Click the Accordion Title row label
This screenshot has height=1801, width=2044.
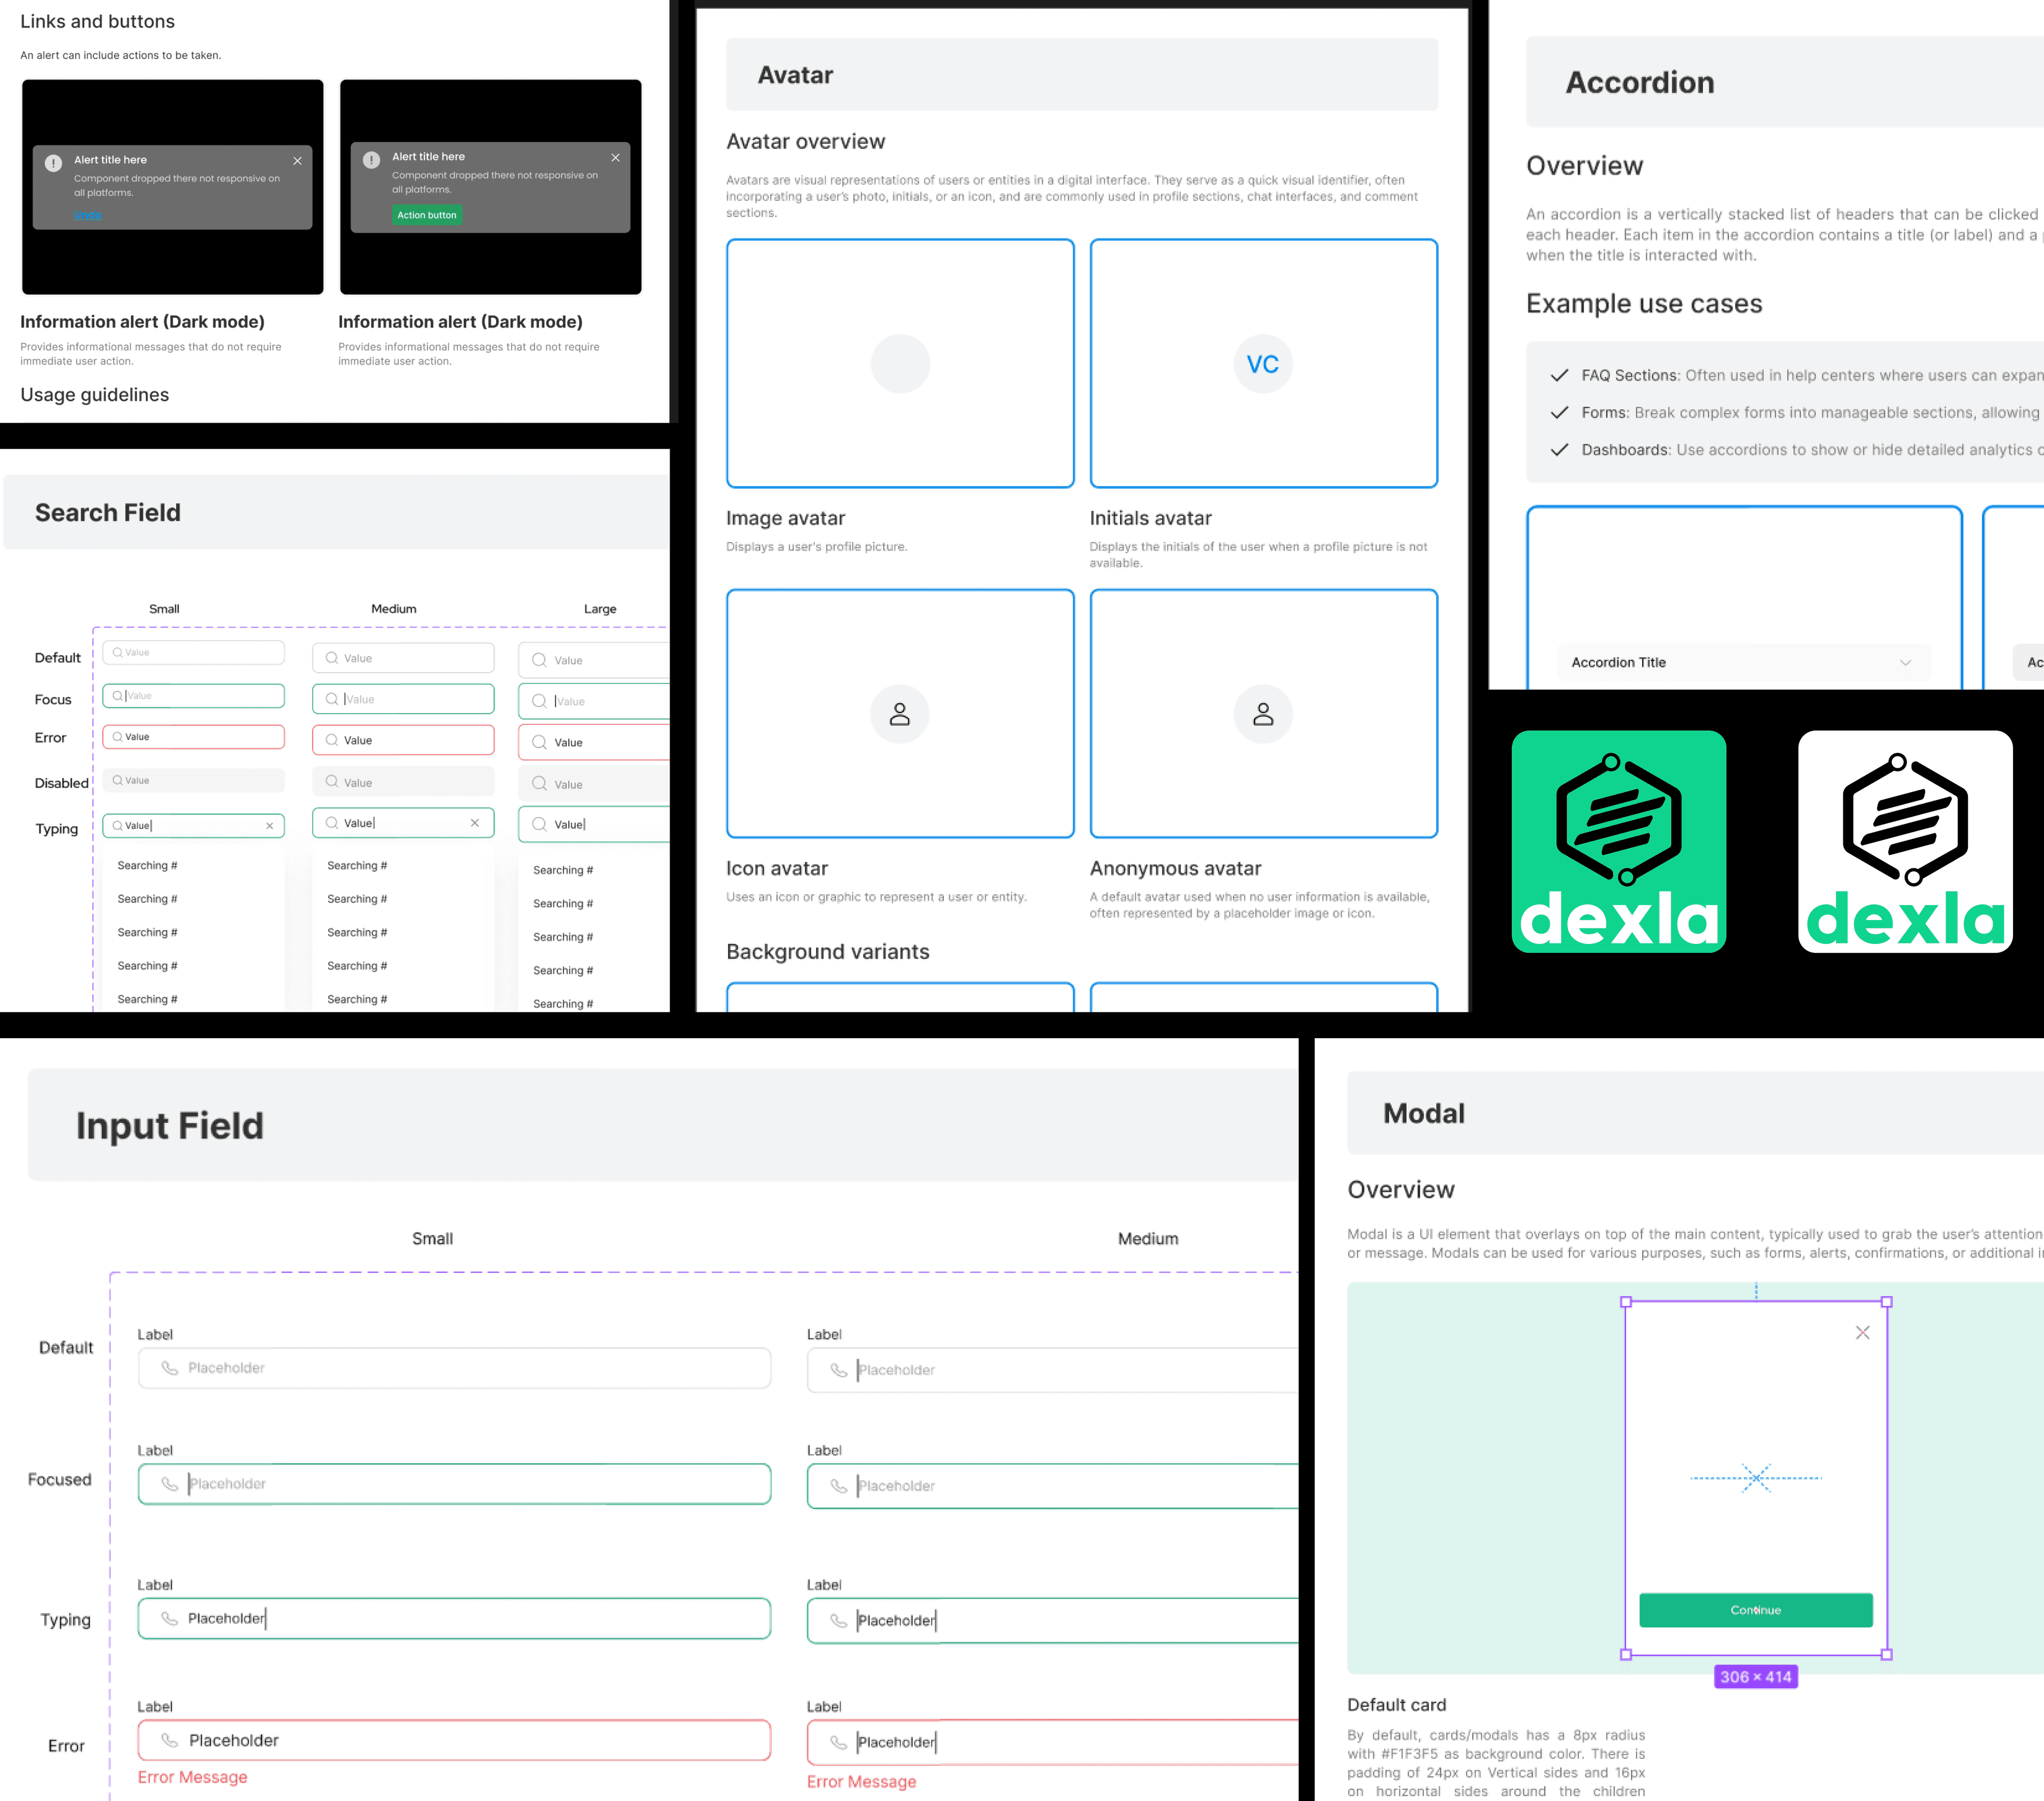1618,662
